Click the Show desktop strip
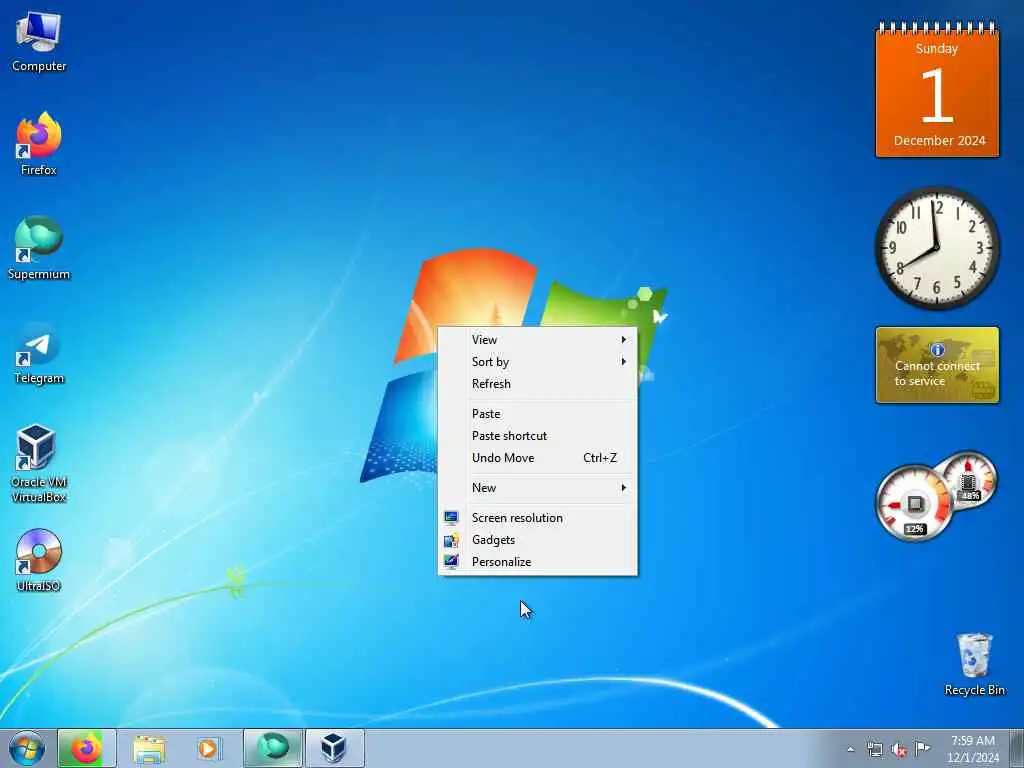The width and height of the screenshot is (1024, 768). coord(1017,748)
